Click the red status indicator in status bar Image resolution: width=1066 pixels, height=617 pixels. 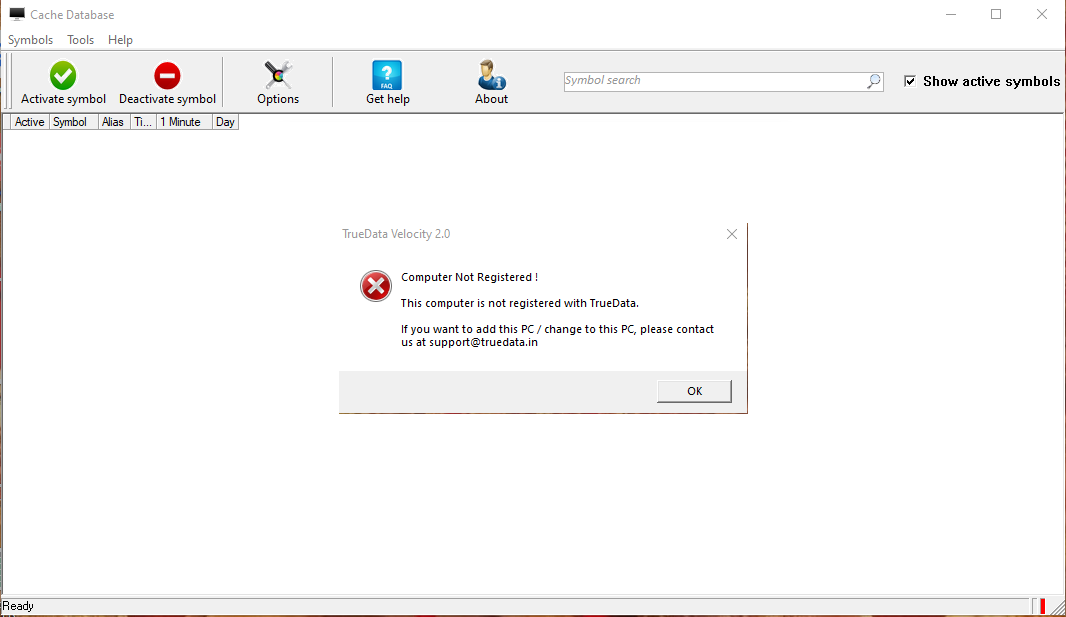pos(1042,605)
